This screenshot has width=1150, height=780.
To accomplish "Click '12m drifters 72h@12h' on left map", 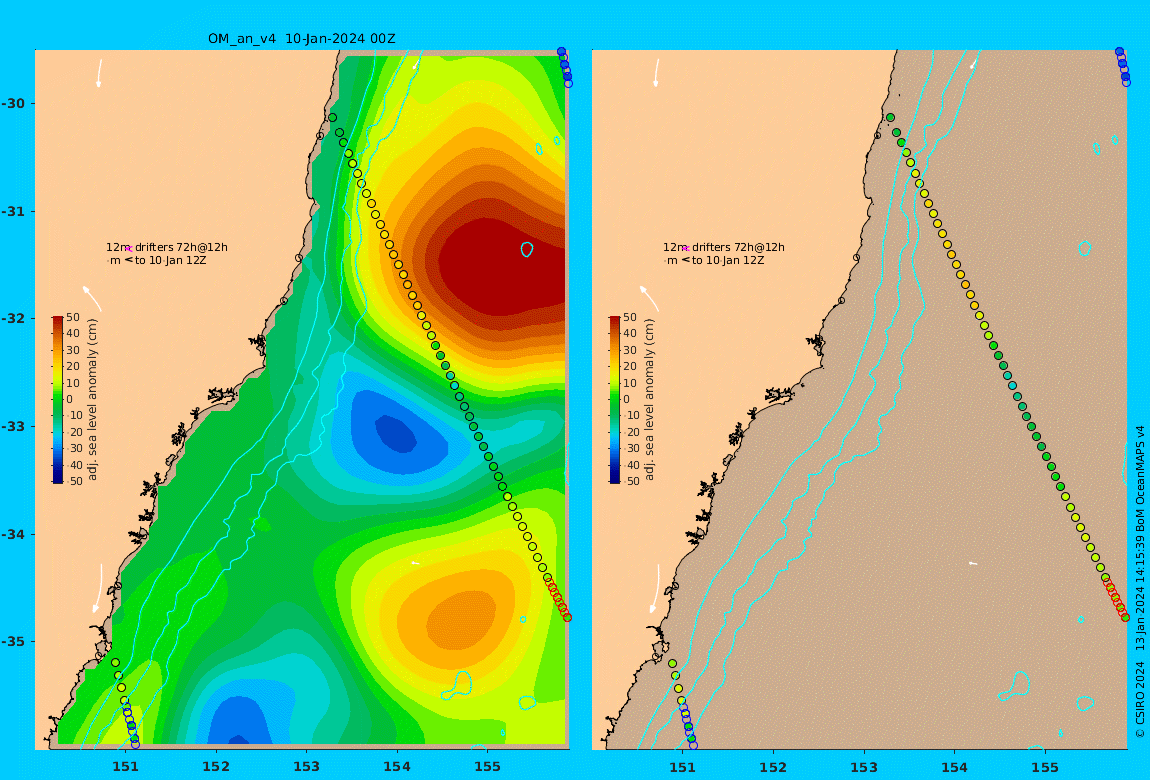I will (x=166, y=248).
